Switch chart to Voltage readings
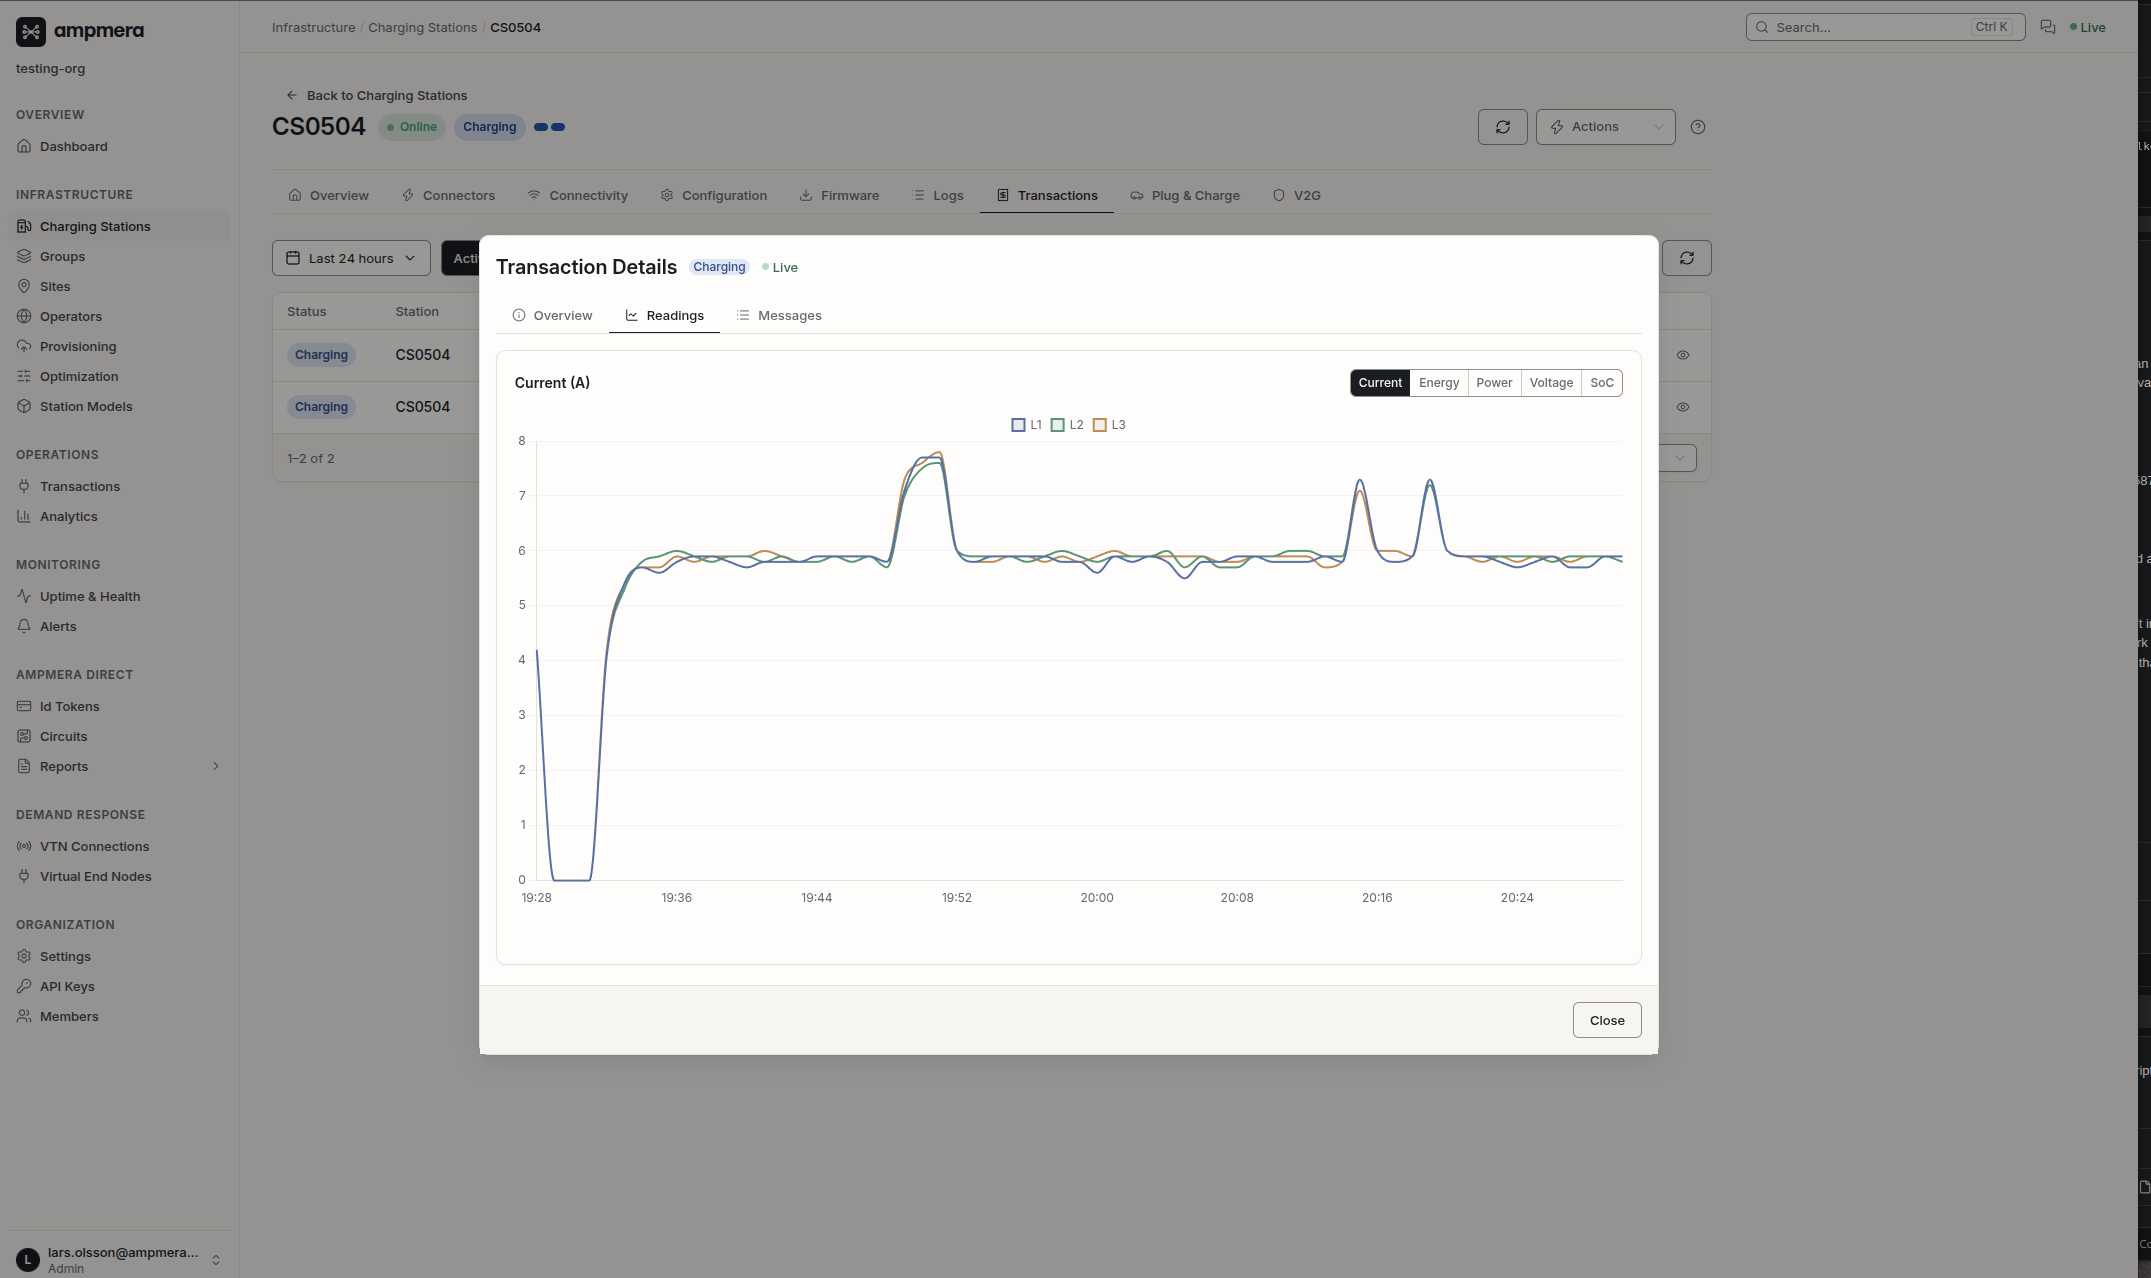2151x1278 pixels. pos(1551,383)
